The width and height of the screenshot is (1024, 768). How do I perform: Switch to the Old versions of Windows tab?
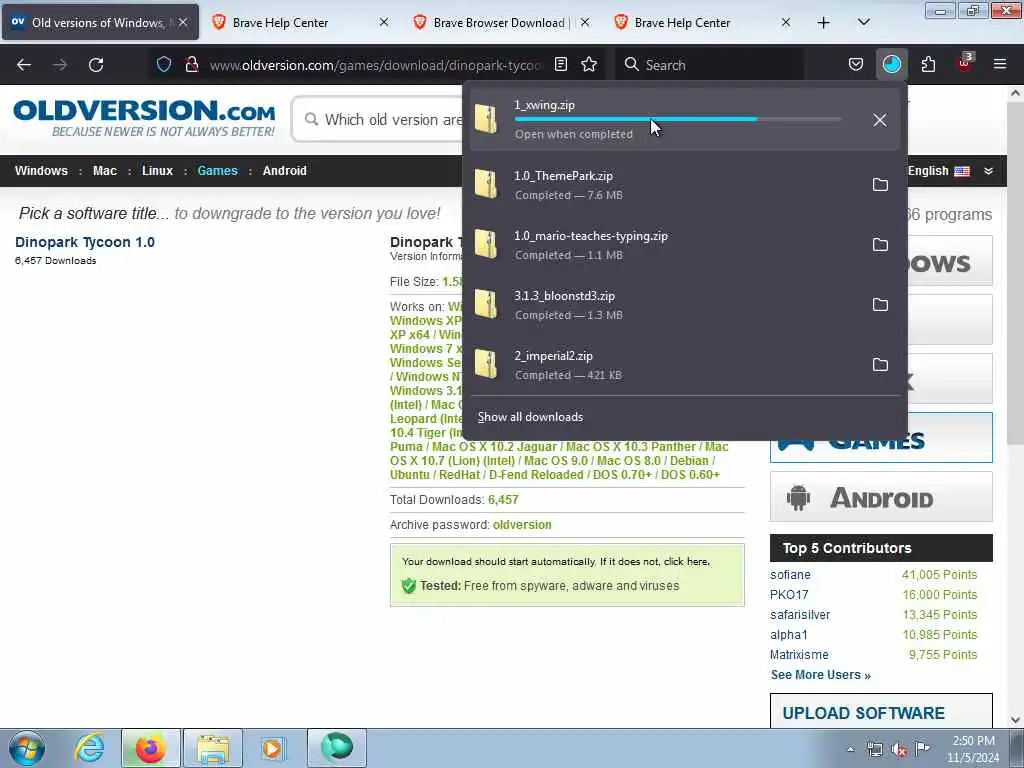(x=100, y=23)
